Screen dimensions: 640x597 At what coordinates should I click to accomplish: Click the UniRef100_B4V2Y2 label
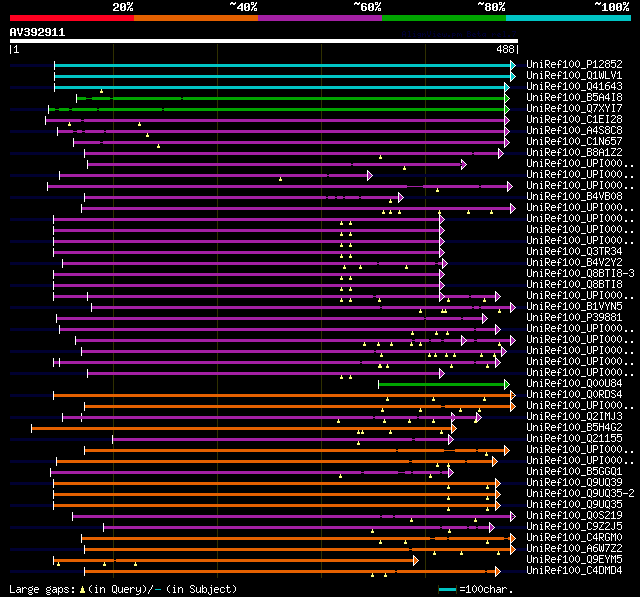pyautogui.click(x=574, y=263)
